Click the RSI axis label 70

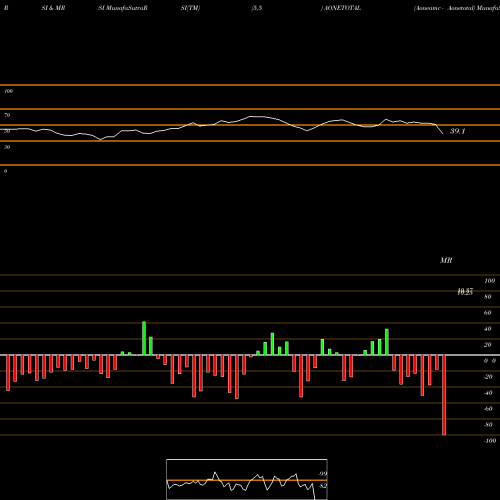pyautogui.click(x=7, y=115)
